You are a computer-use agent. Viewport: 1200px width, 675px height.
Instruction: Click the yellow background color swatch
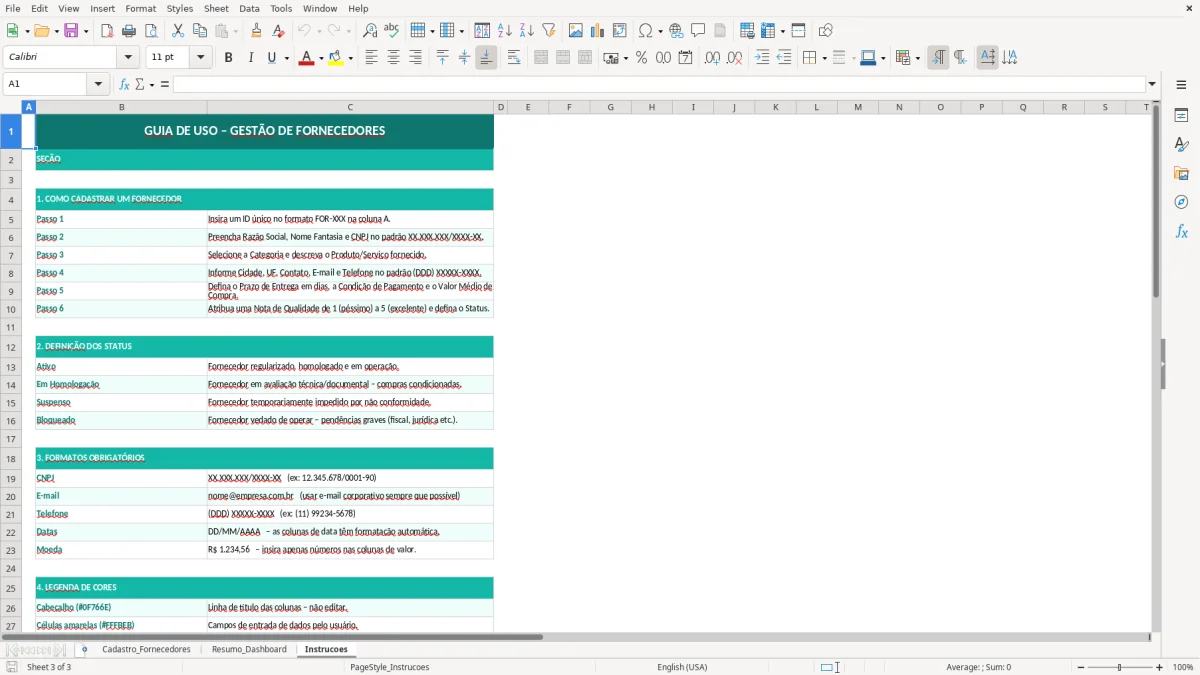pyautogui.click(x=335, y=58)
